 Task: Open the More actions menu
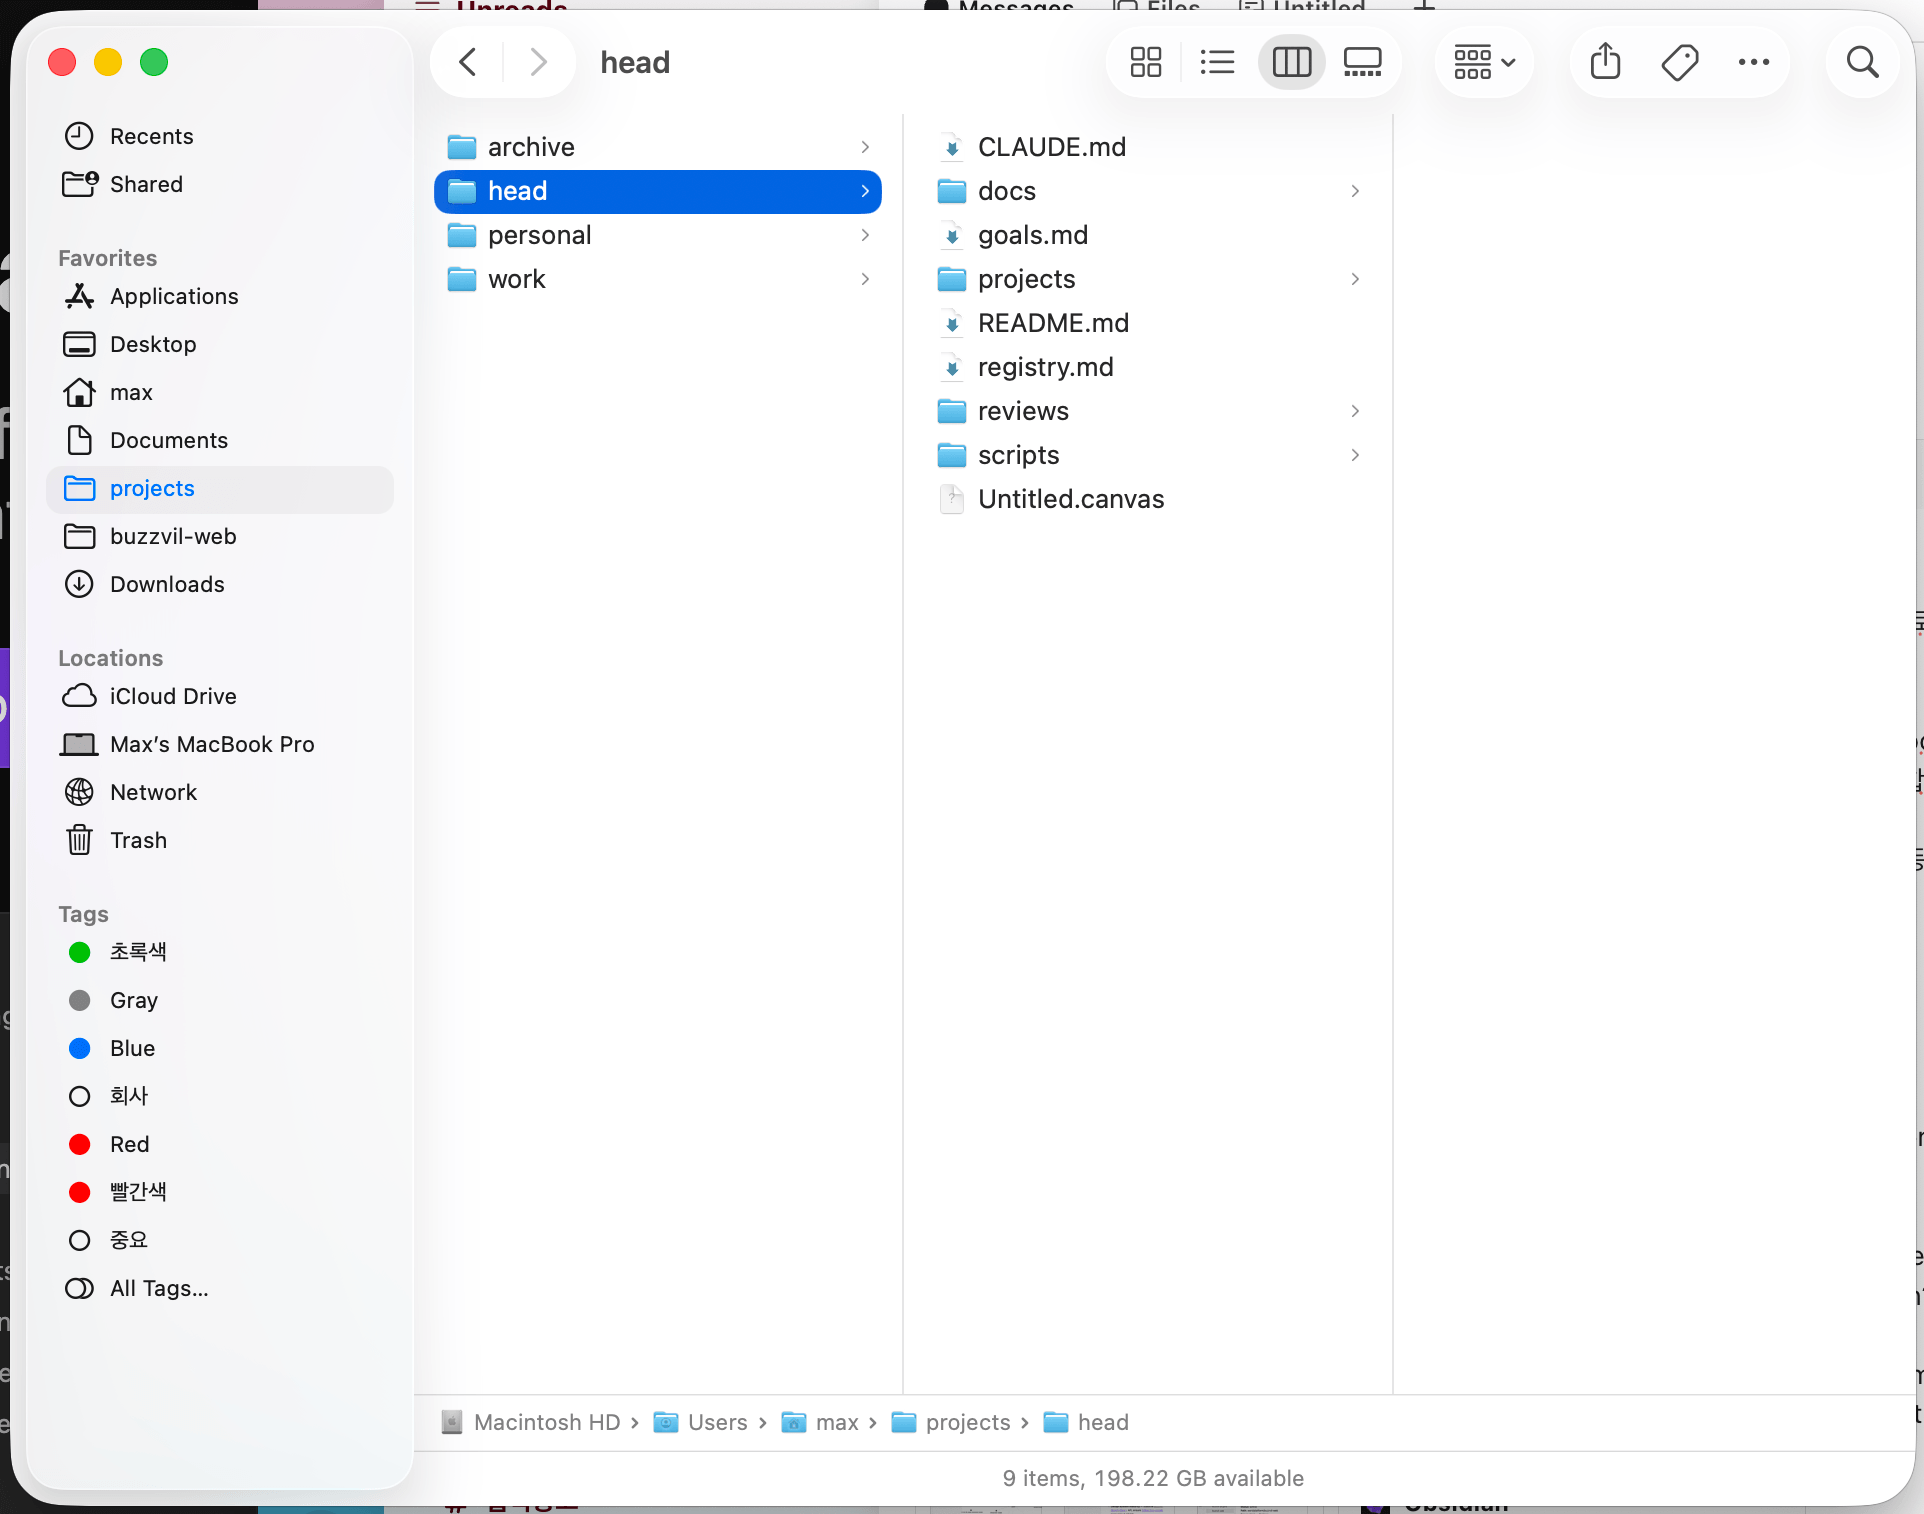(x=1755, y=62)
